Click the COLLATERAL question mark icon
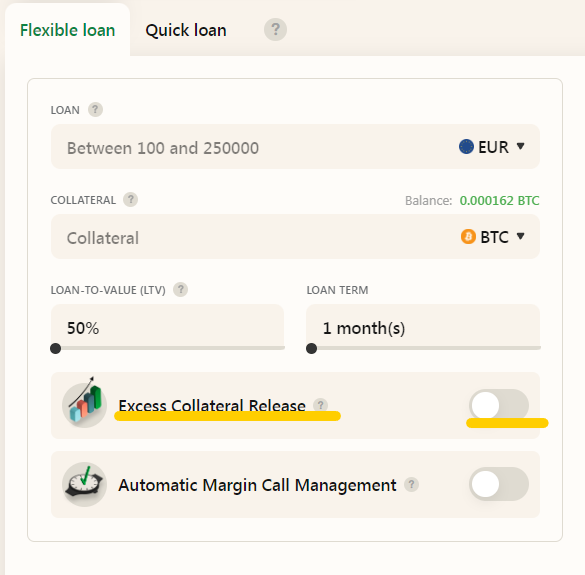This screenshot has height=575, width=585. (x=131, y=200)
